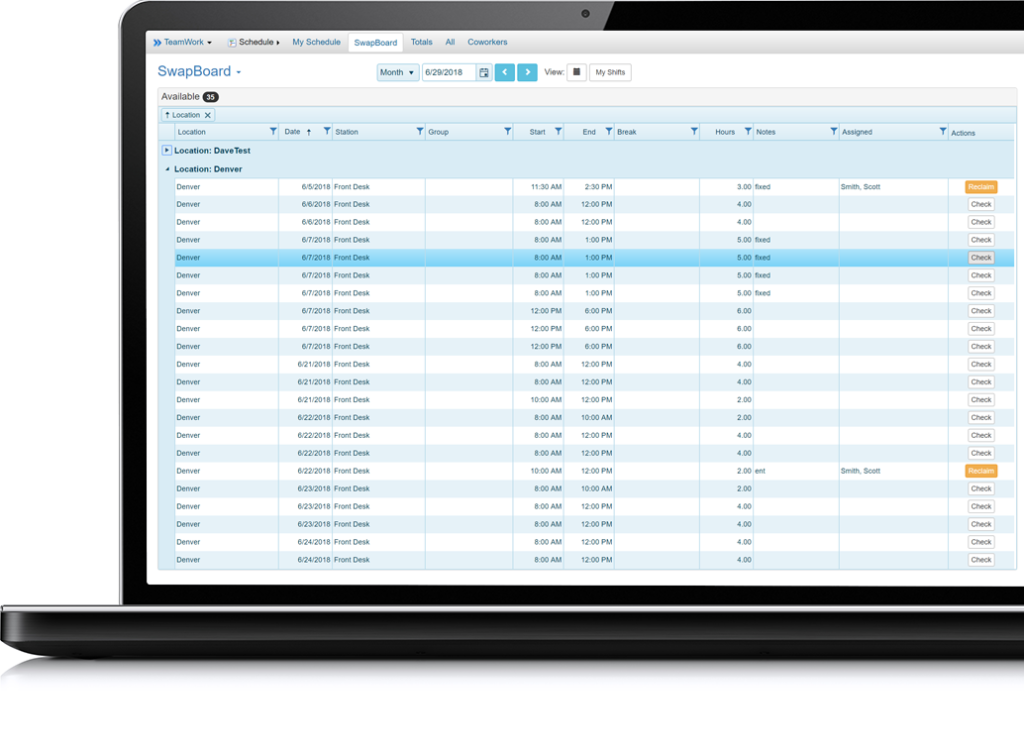The width and height of the screenshot is (1024, 752).
Task: Select 'Smith, Scott' in the 6/5/2018 row
Action: click(x=860, y=187)
